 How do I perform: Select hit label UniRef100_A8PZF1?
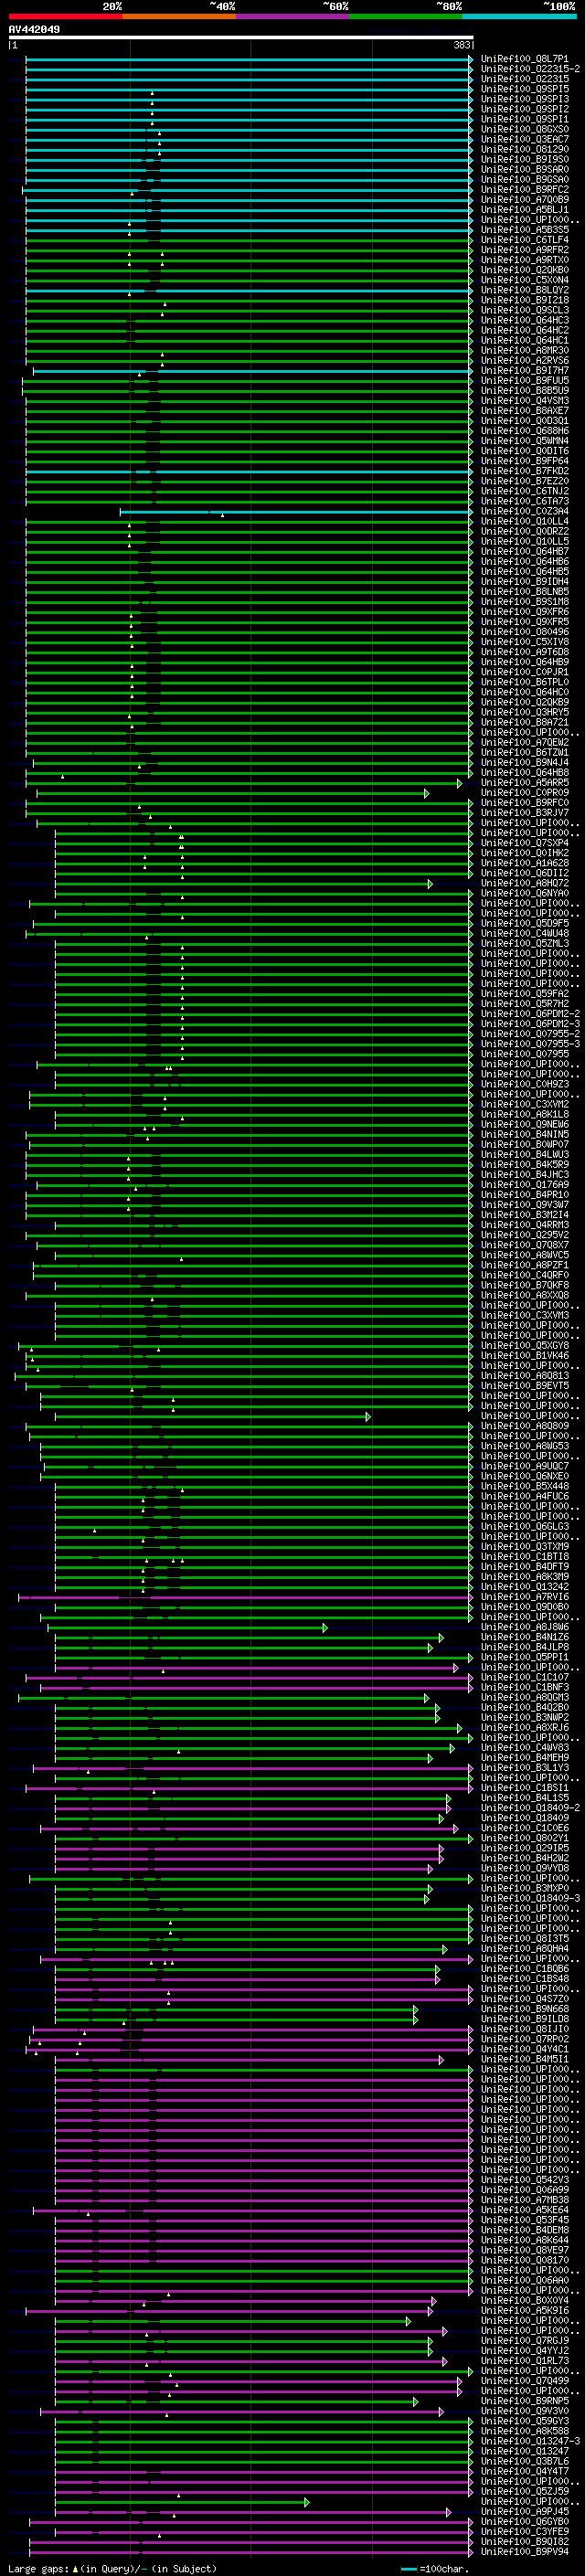tap(525, 1265)
